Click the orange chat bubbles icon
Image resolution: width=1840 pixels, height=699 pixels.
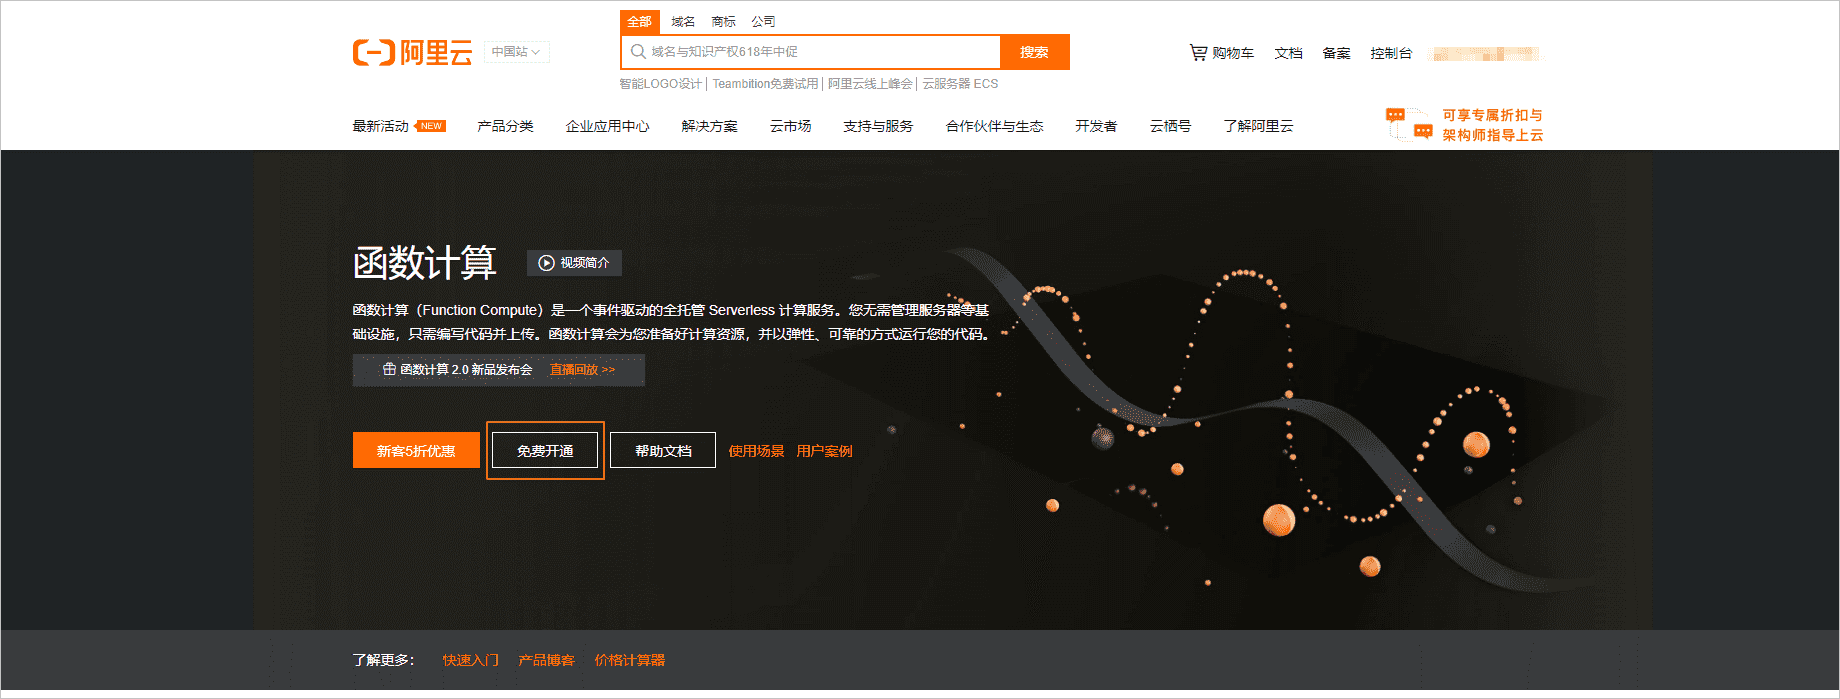point(1409,124)
